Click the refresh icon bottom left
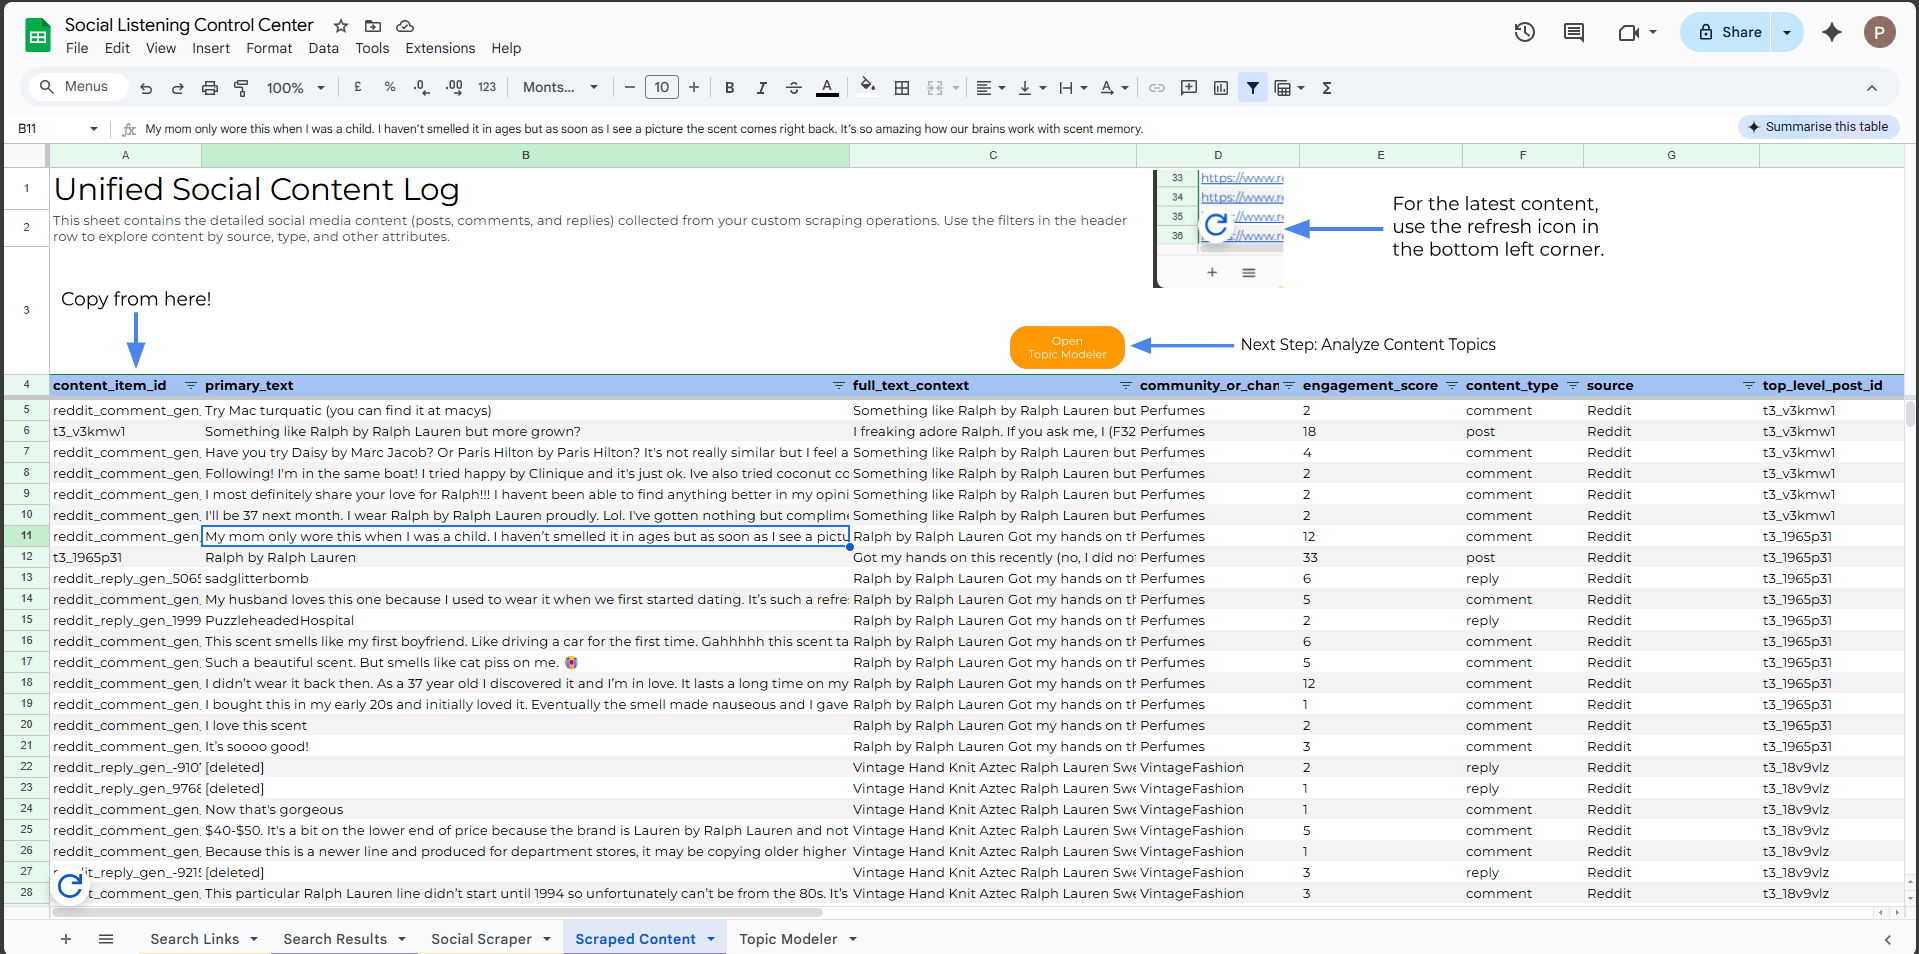This screenshot has height=954, width=1919. tap(70, 885)
